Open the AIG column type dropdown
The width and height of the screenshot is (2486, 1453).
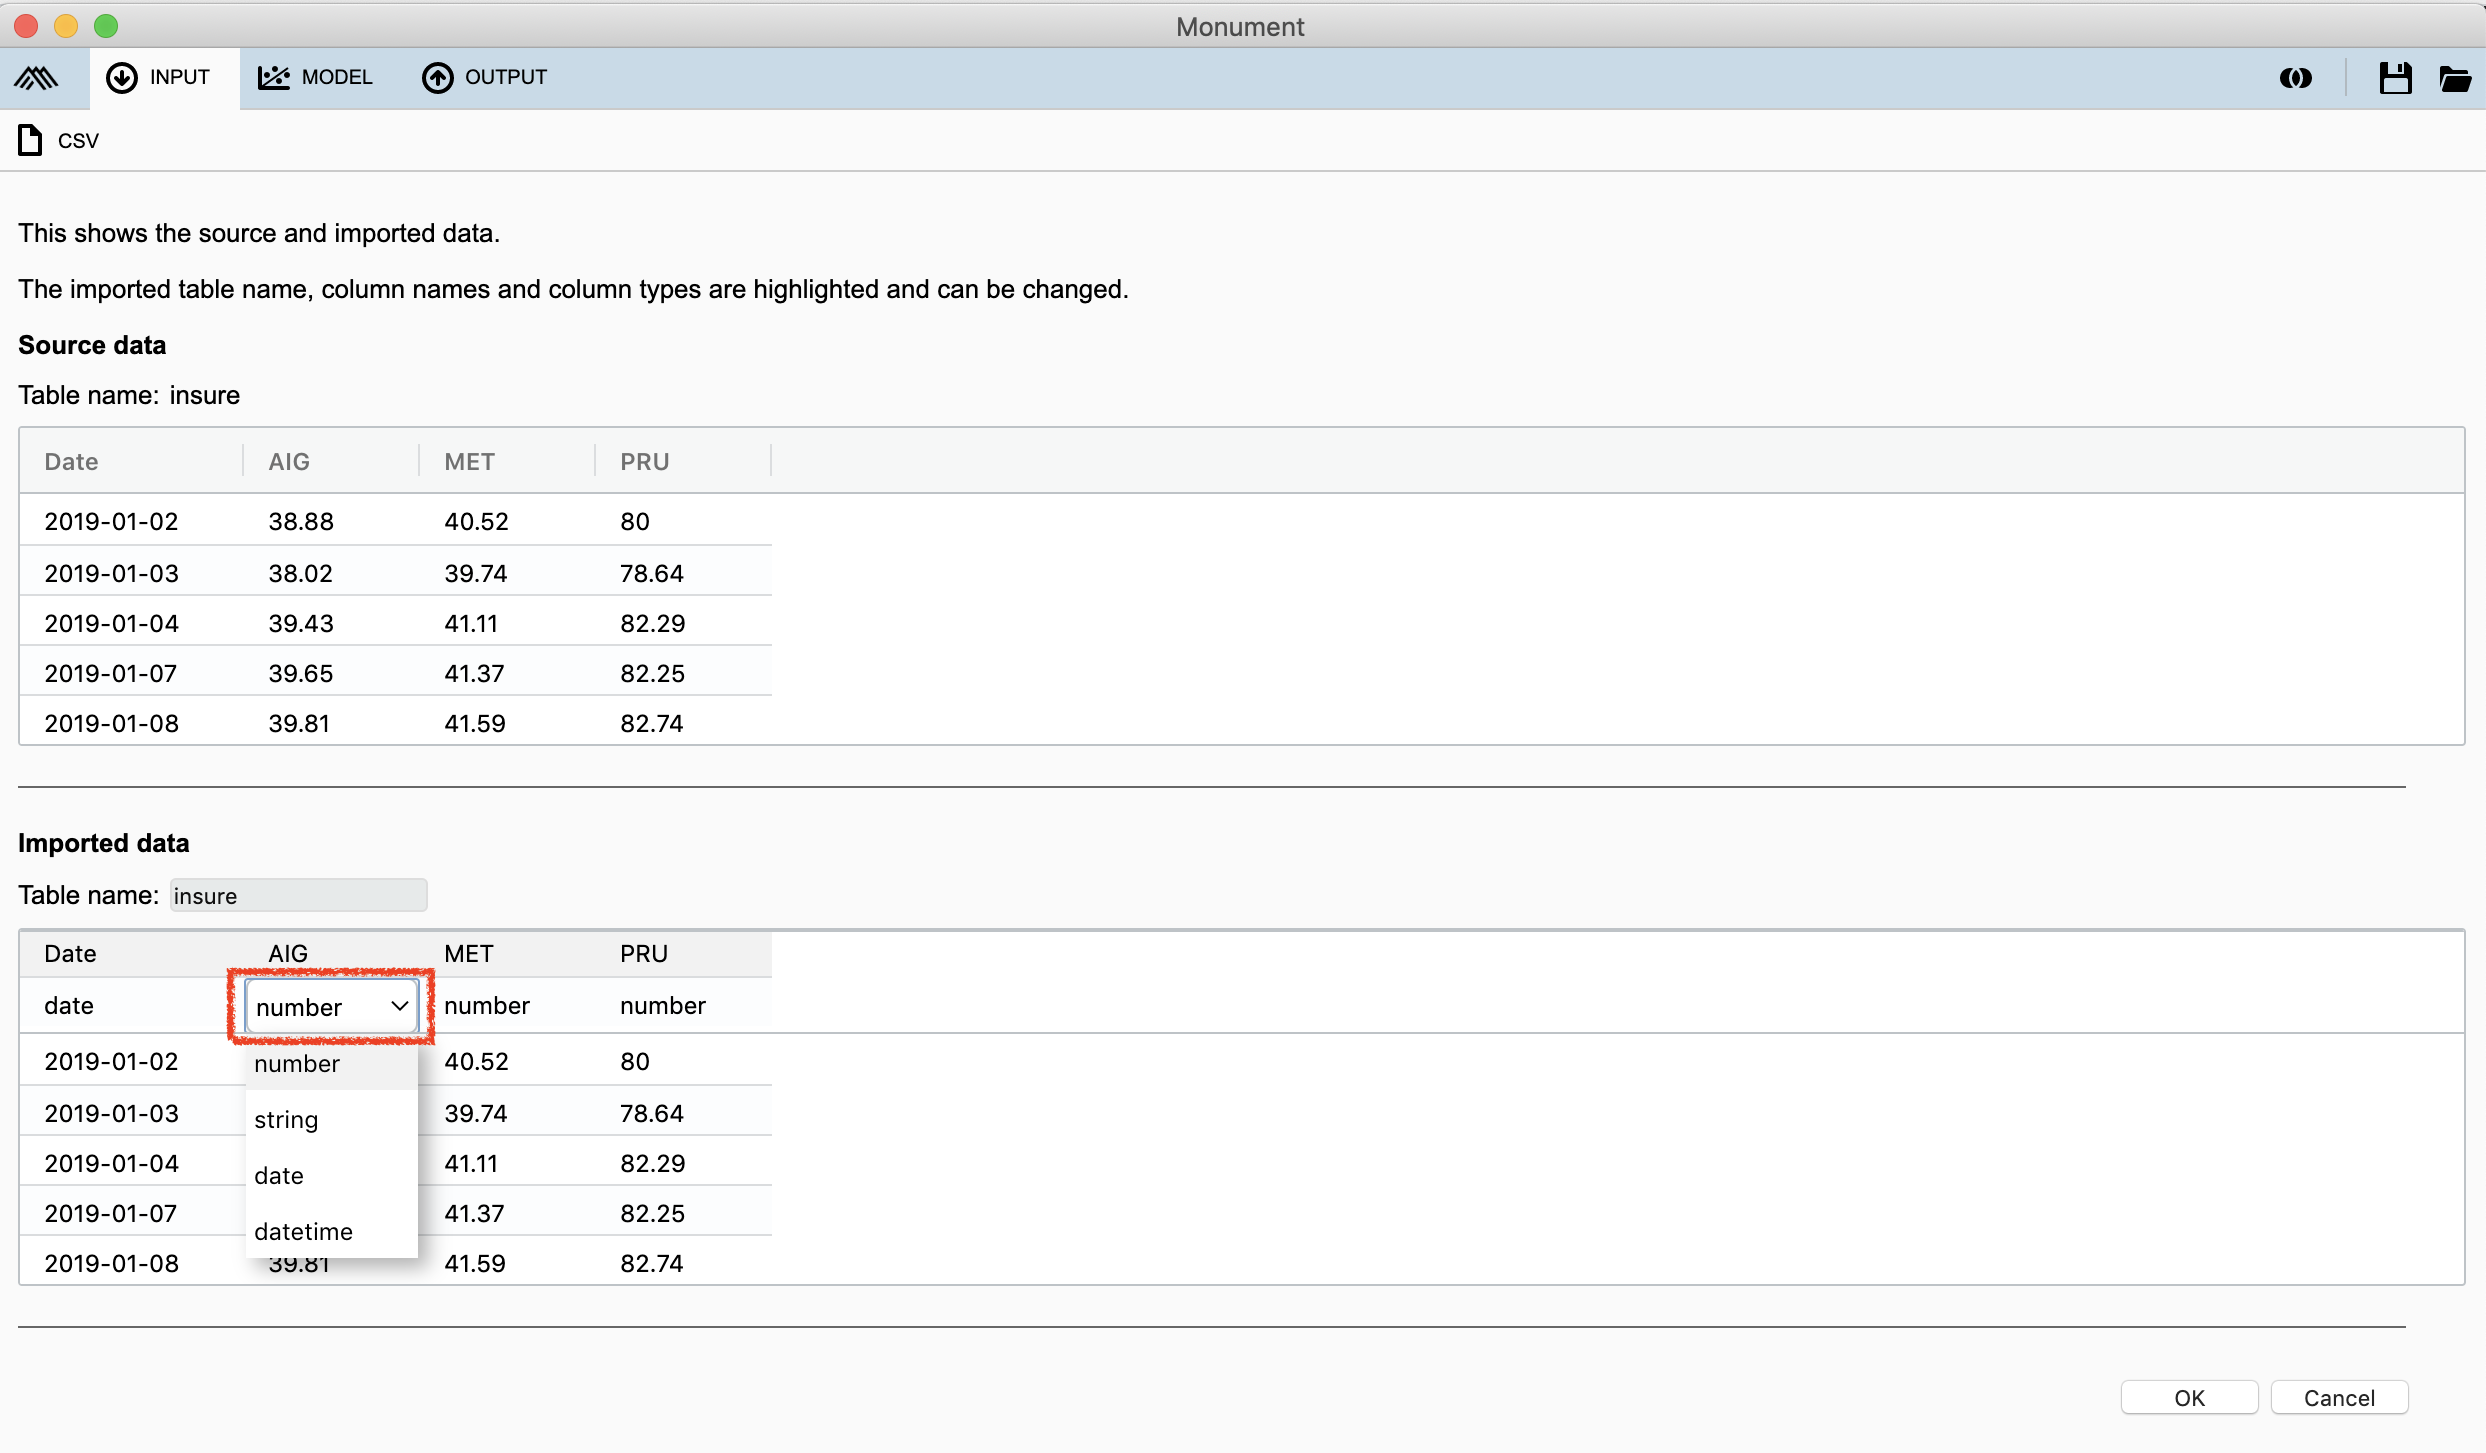tap(331, 1007)
